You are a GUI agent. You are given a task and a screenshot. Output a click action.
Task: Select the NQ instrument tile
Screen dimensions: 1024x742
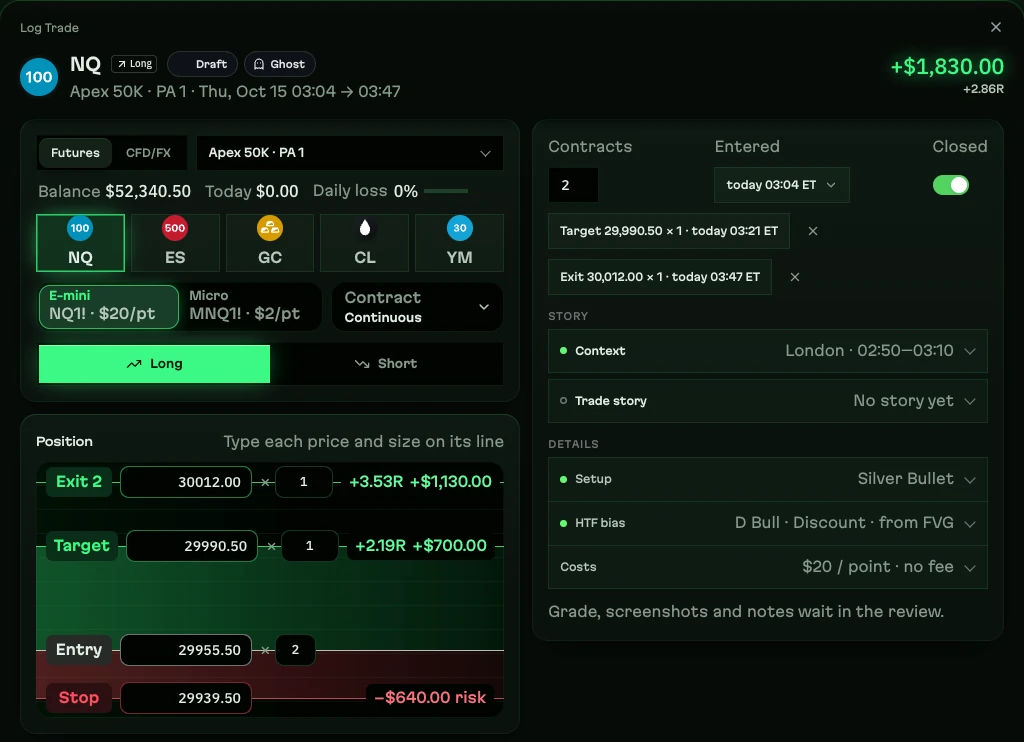[x=80, y=242]
